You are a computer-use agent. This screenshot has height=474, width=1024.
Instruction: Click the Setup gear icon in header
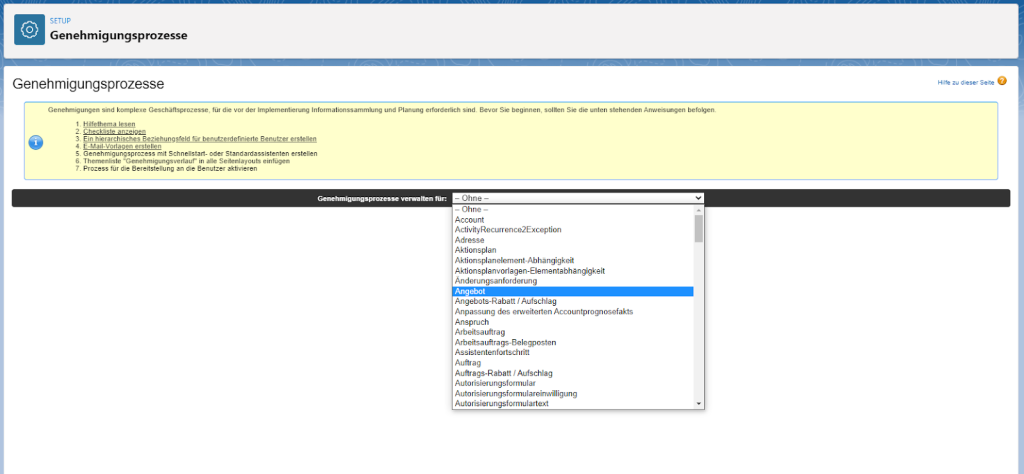30,30
